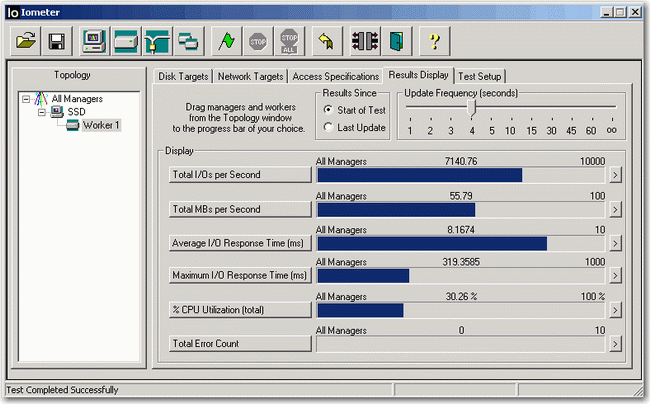Select Last Update radio button
The image size is (650, 404).
[328, 127]
